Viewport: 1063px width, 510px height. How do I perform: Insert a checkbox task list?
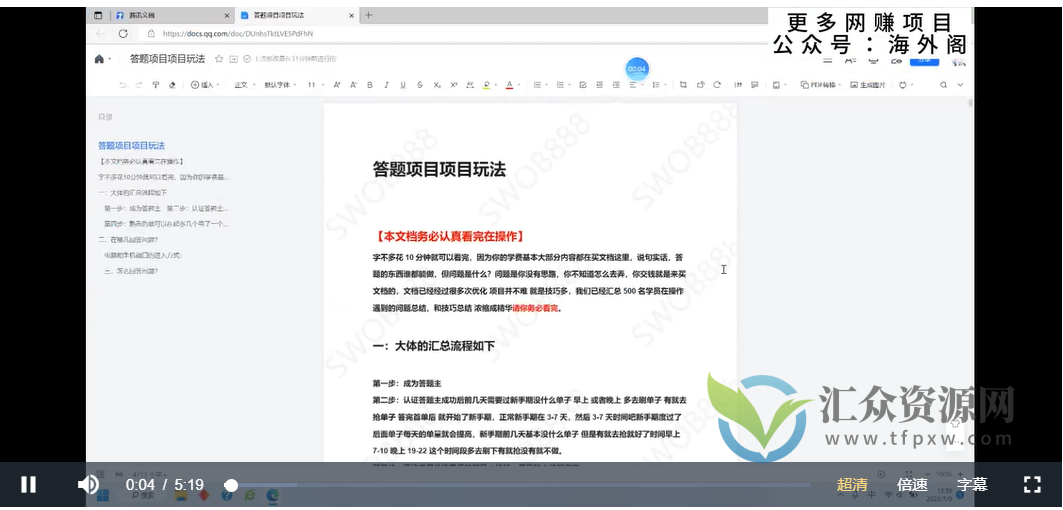click(x=583, y=85)
